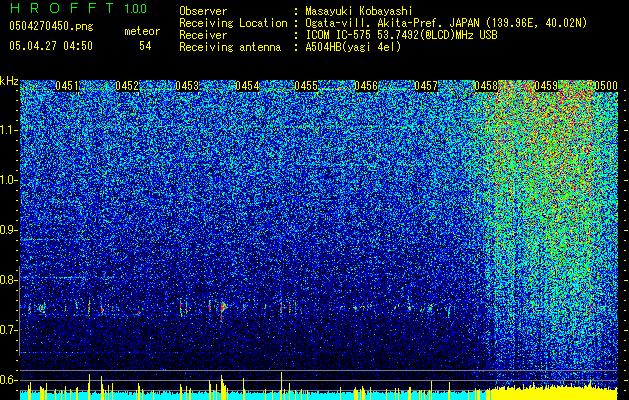Click the 0453 time marker

pos(187,86)
